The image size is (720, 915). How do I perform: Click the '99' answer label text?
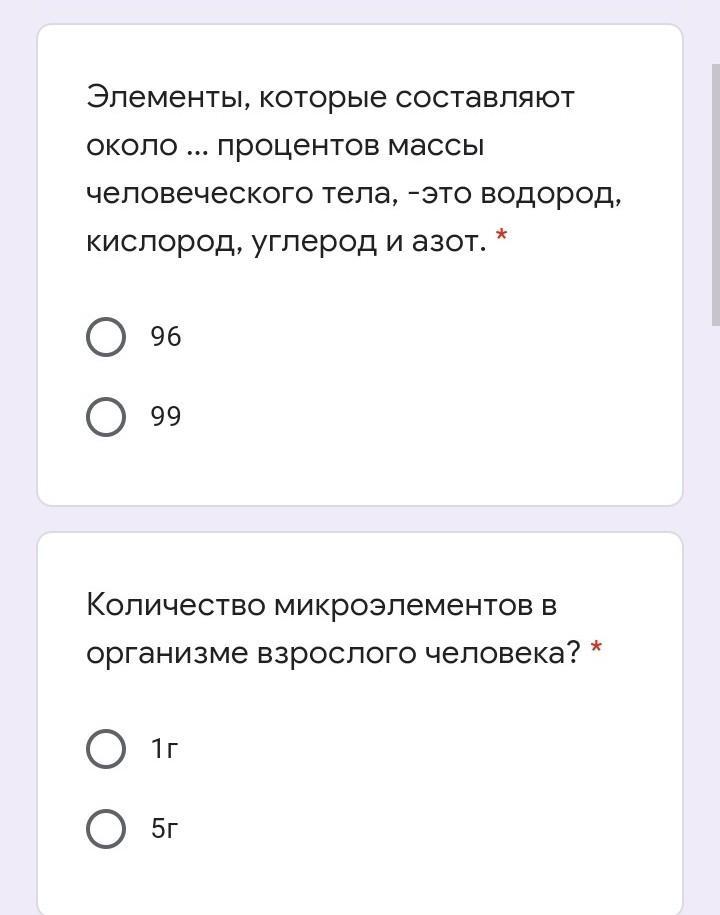tap(166, 417)
